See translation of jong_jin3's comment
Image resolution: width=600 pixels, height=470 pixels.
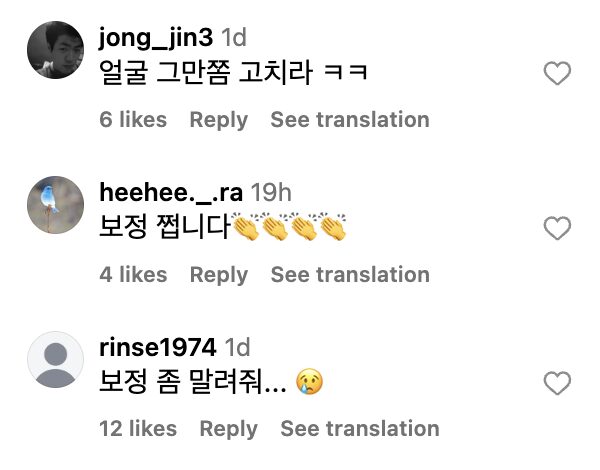pyautogui.click(x=349, y=120)
